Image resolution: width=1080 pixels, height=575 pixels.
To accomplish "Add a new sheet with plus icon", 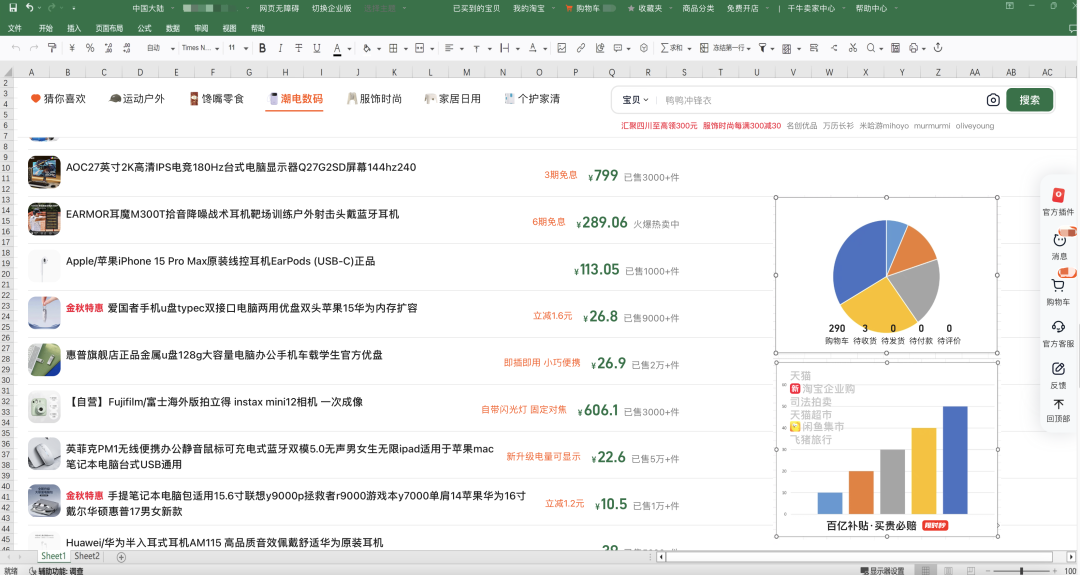I will (121, 556).
